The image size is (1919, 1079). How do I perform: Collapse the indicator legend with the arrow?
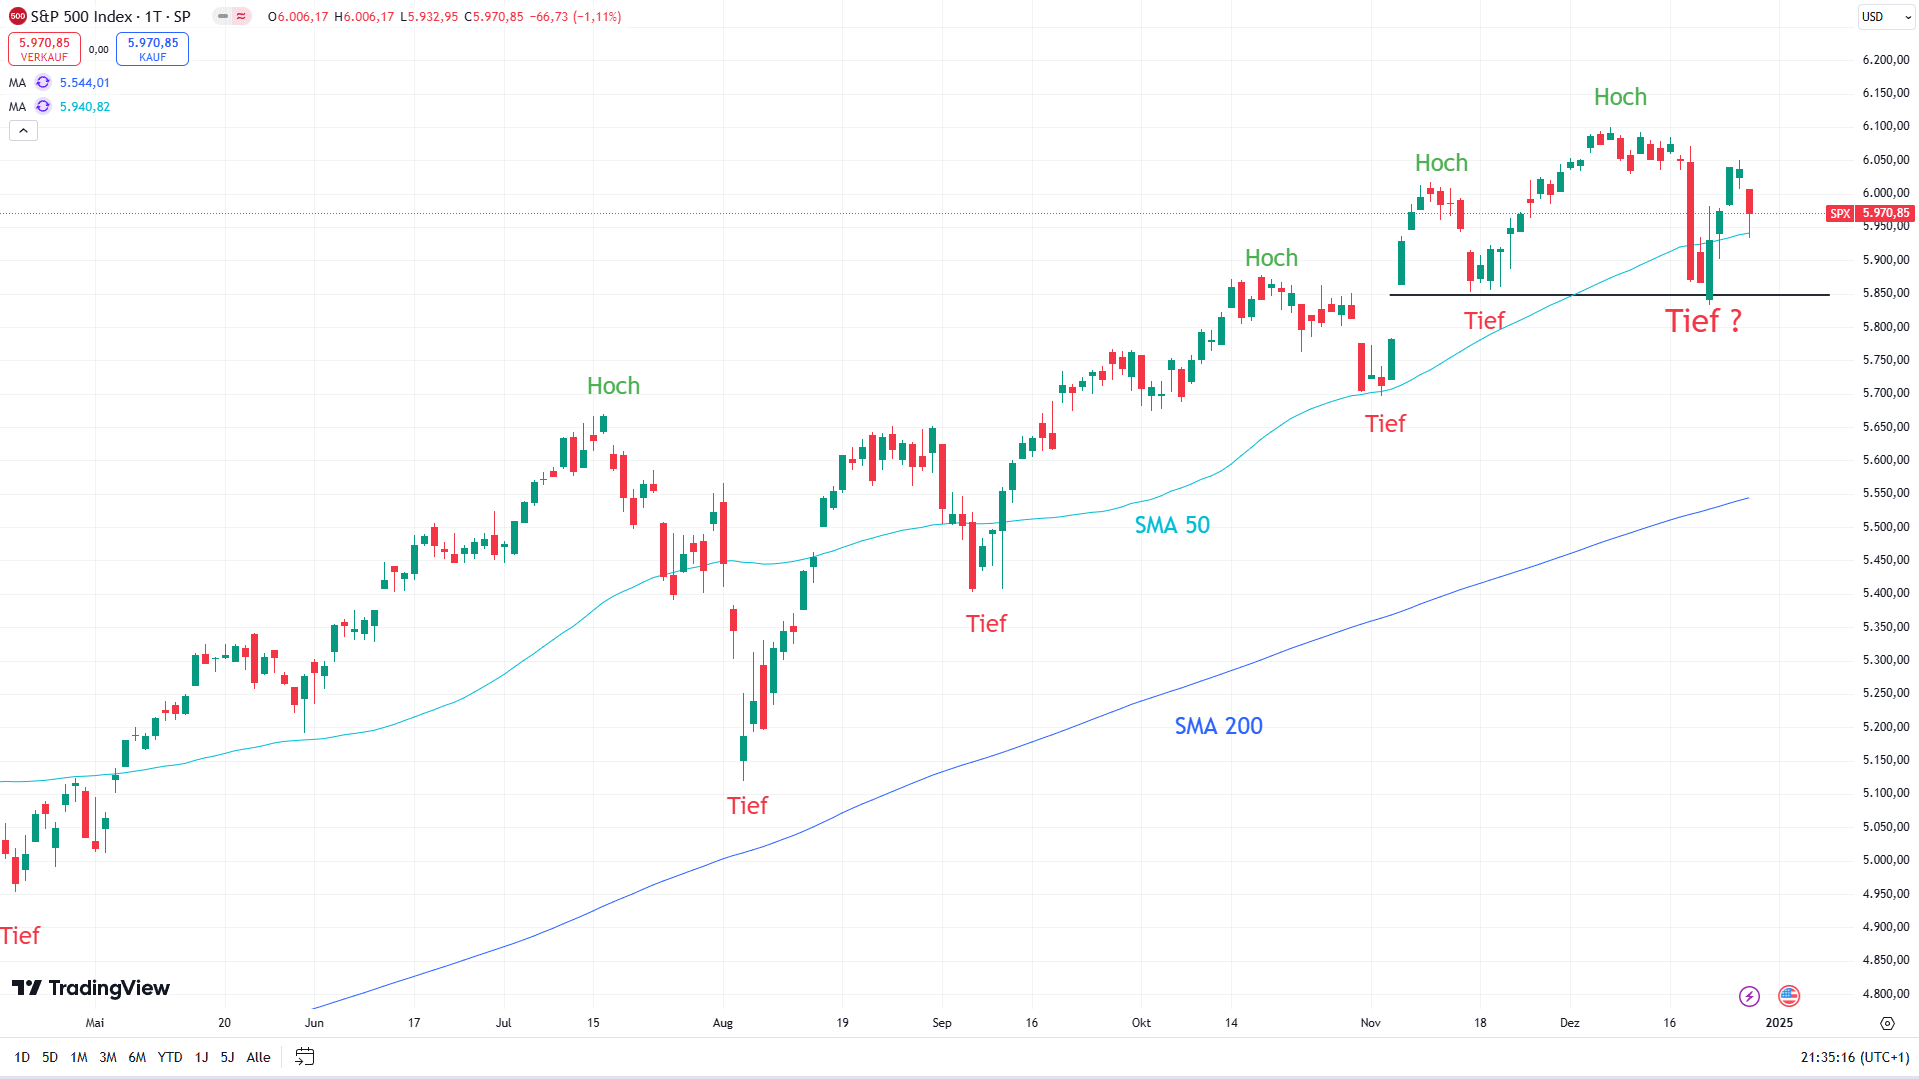23,131
